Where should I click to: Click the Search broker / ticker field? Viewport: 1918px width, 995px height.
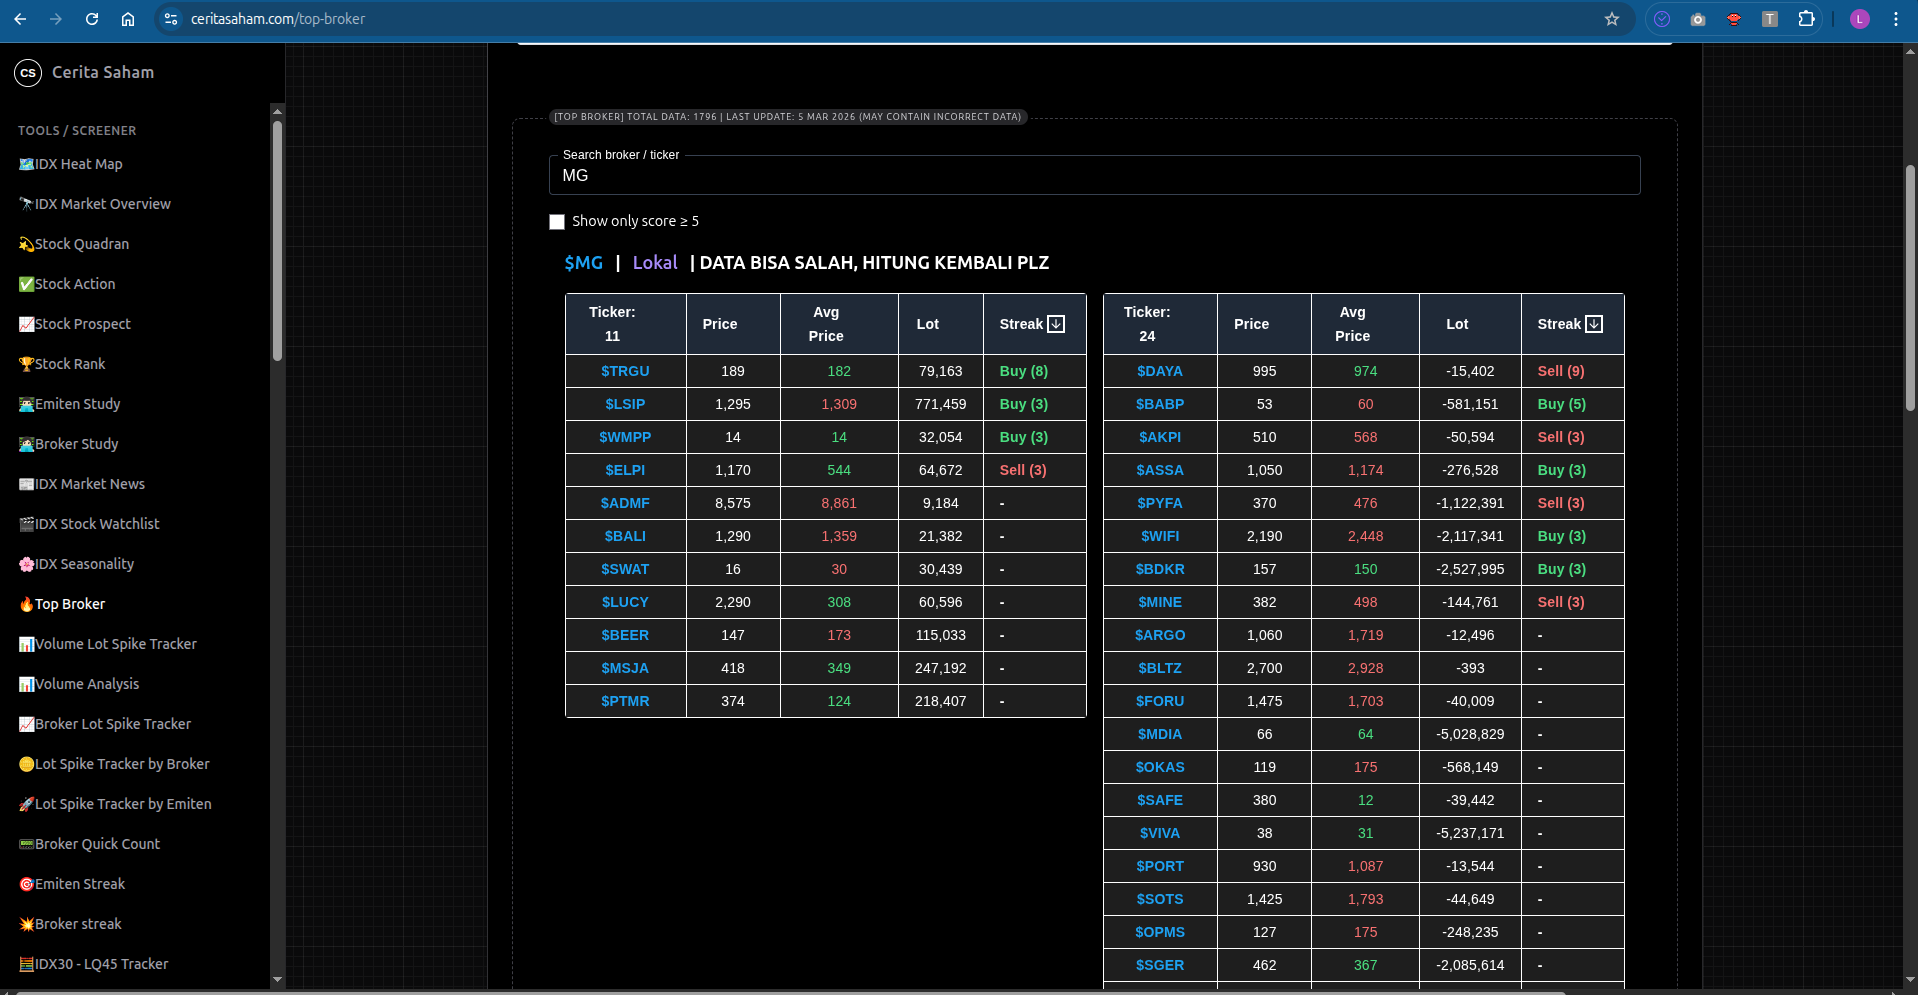tap(1094, 176)
